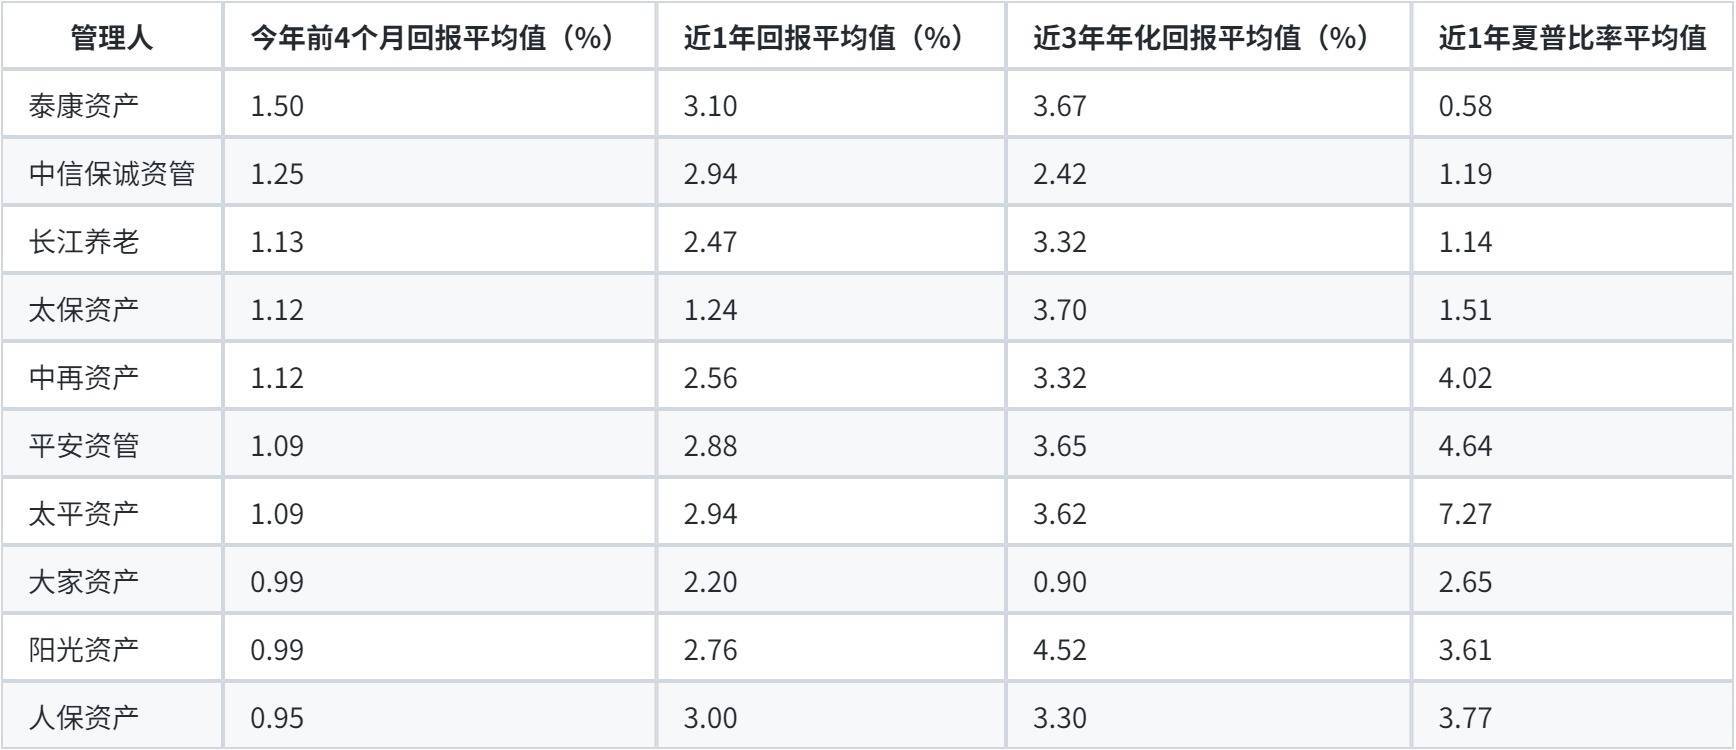Select the 0.90 three-year return cell

(x=1209, y=581)
